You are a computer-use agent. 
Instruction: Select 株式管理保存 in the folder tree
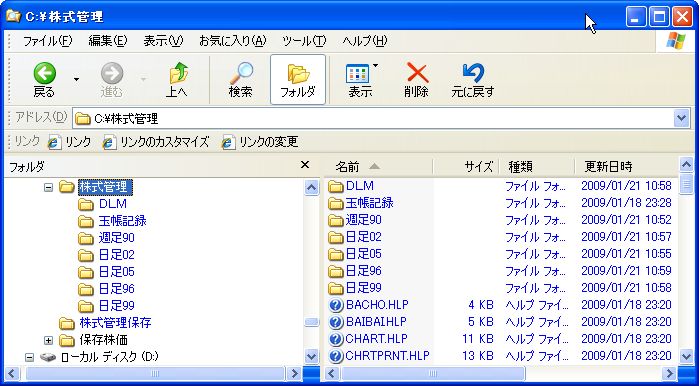click(115, 323)
